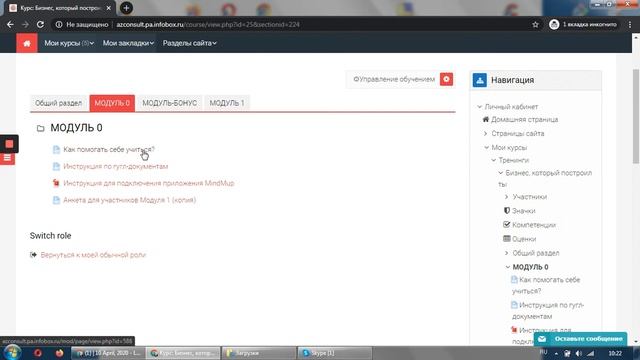Click red file icon beside MindMup instruction
The width and height of the screenshot is (640, 360).
pyautogui.click(x=56, y=183)
